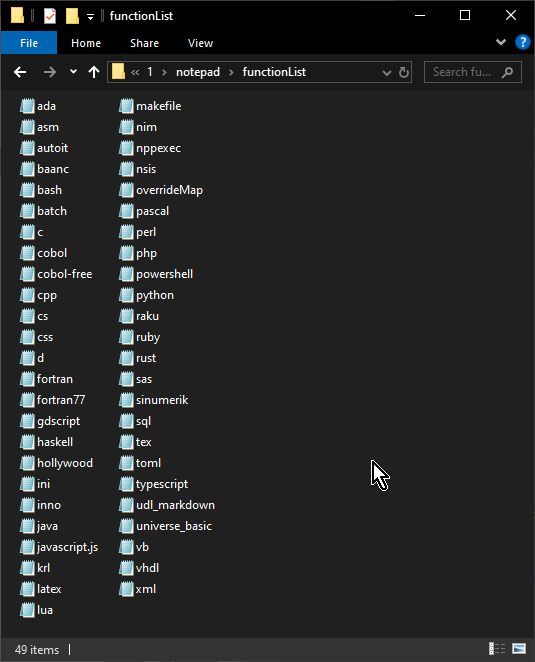
Task: Switch to the Share ribbon tab
Action: 144,43
